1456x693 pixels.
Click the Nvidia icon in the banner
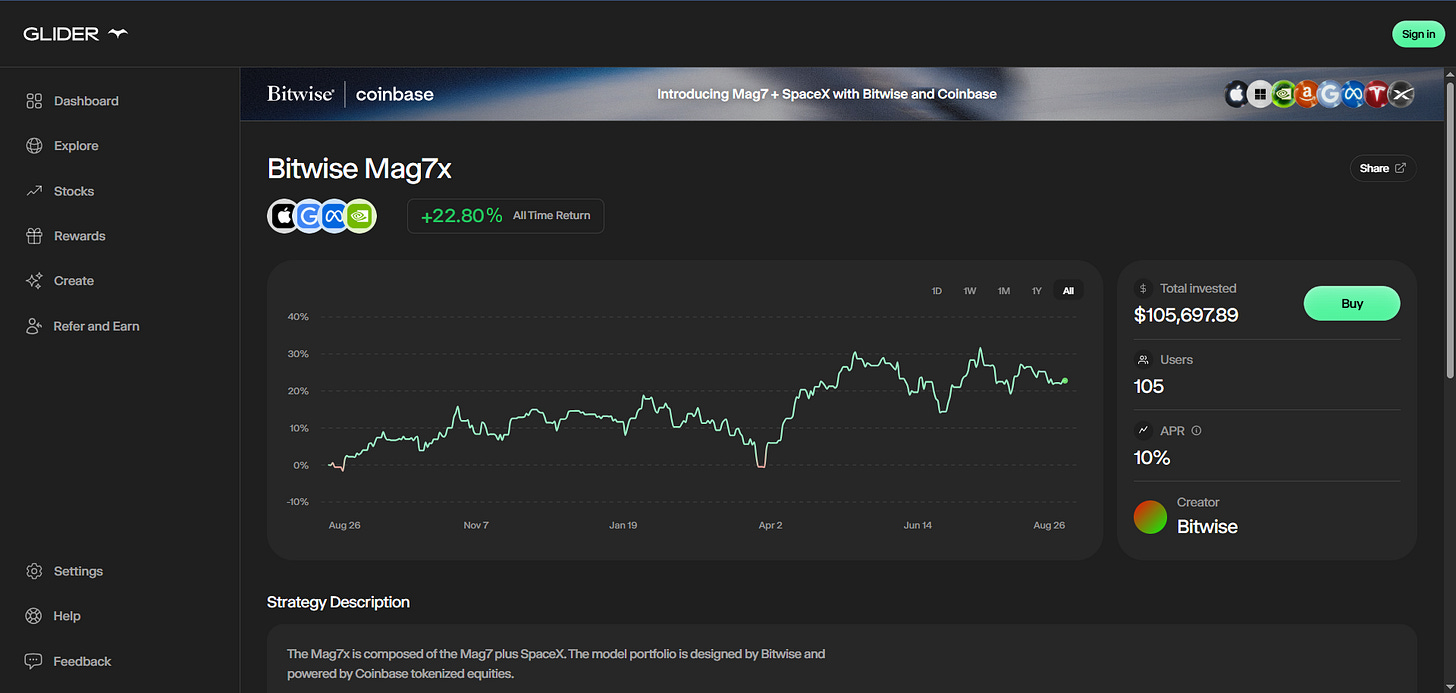click(1284, 94)
